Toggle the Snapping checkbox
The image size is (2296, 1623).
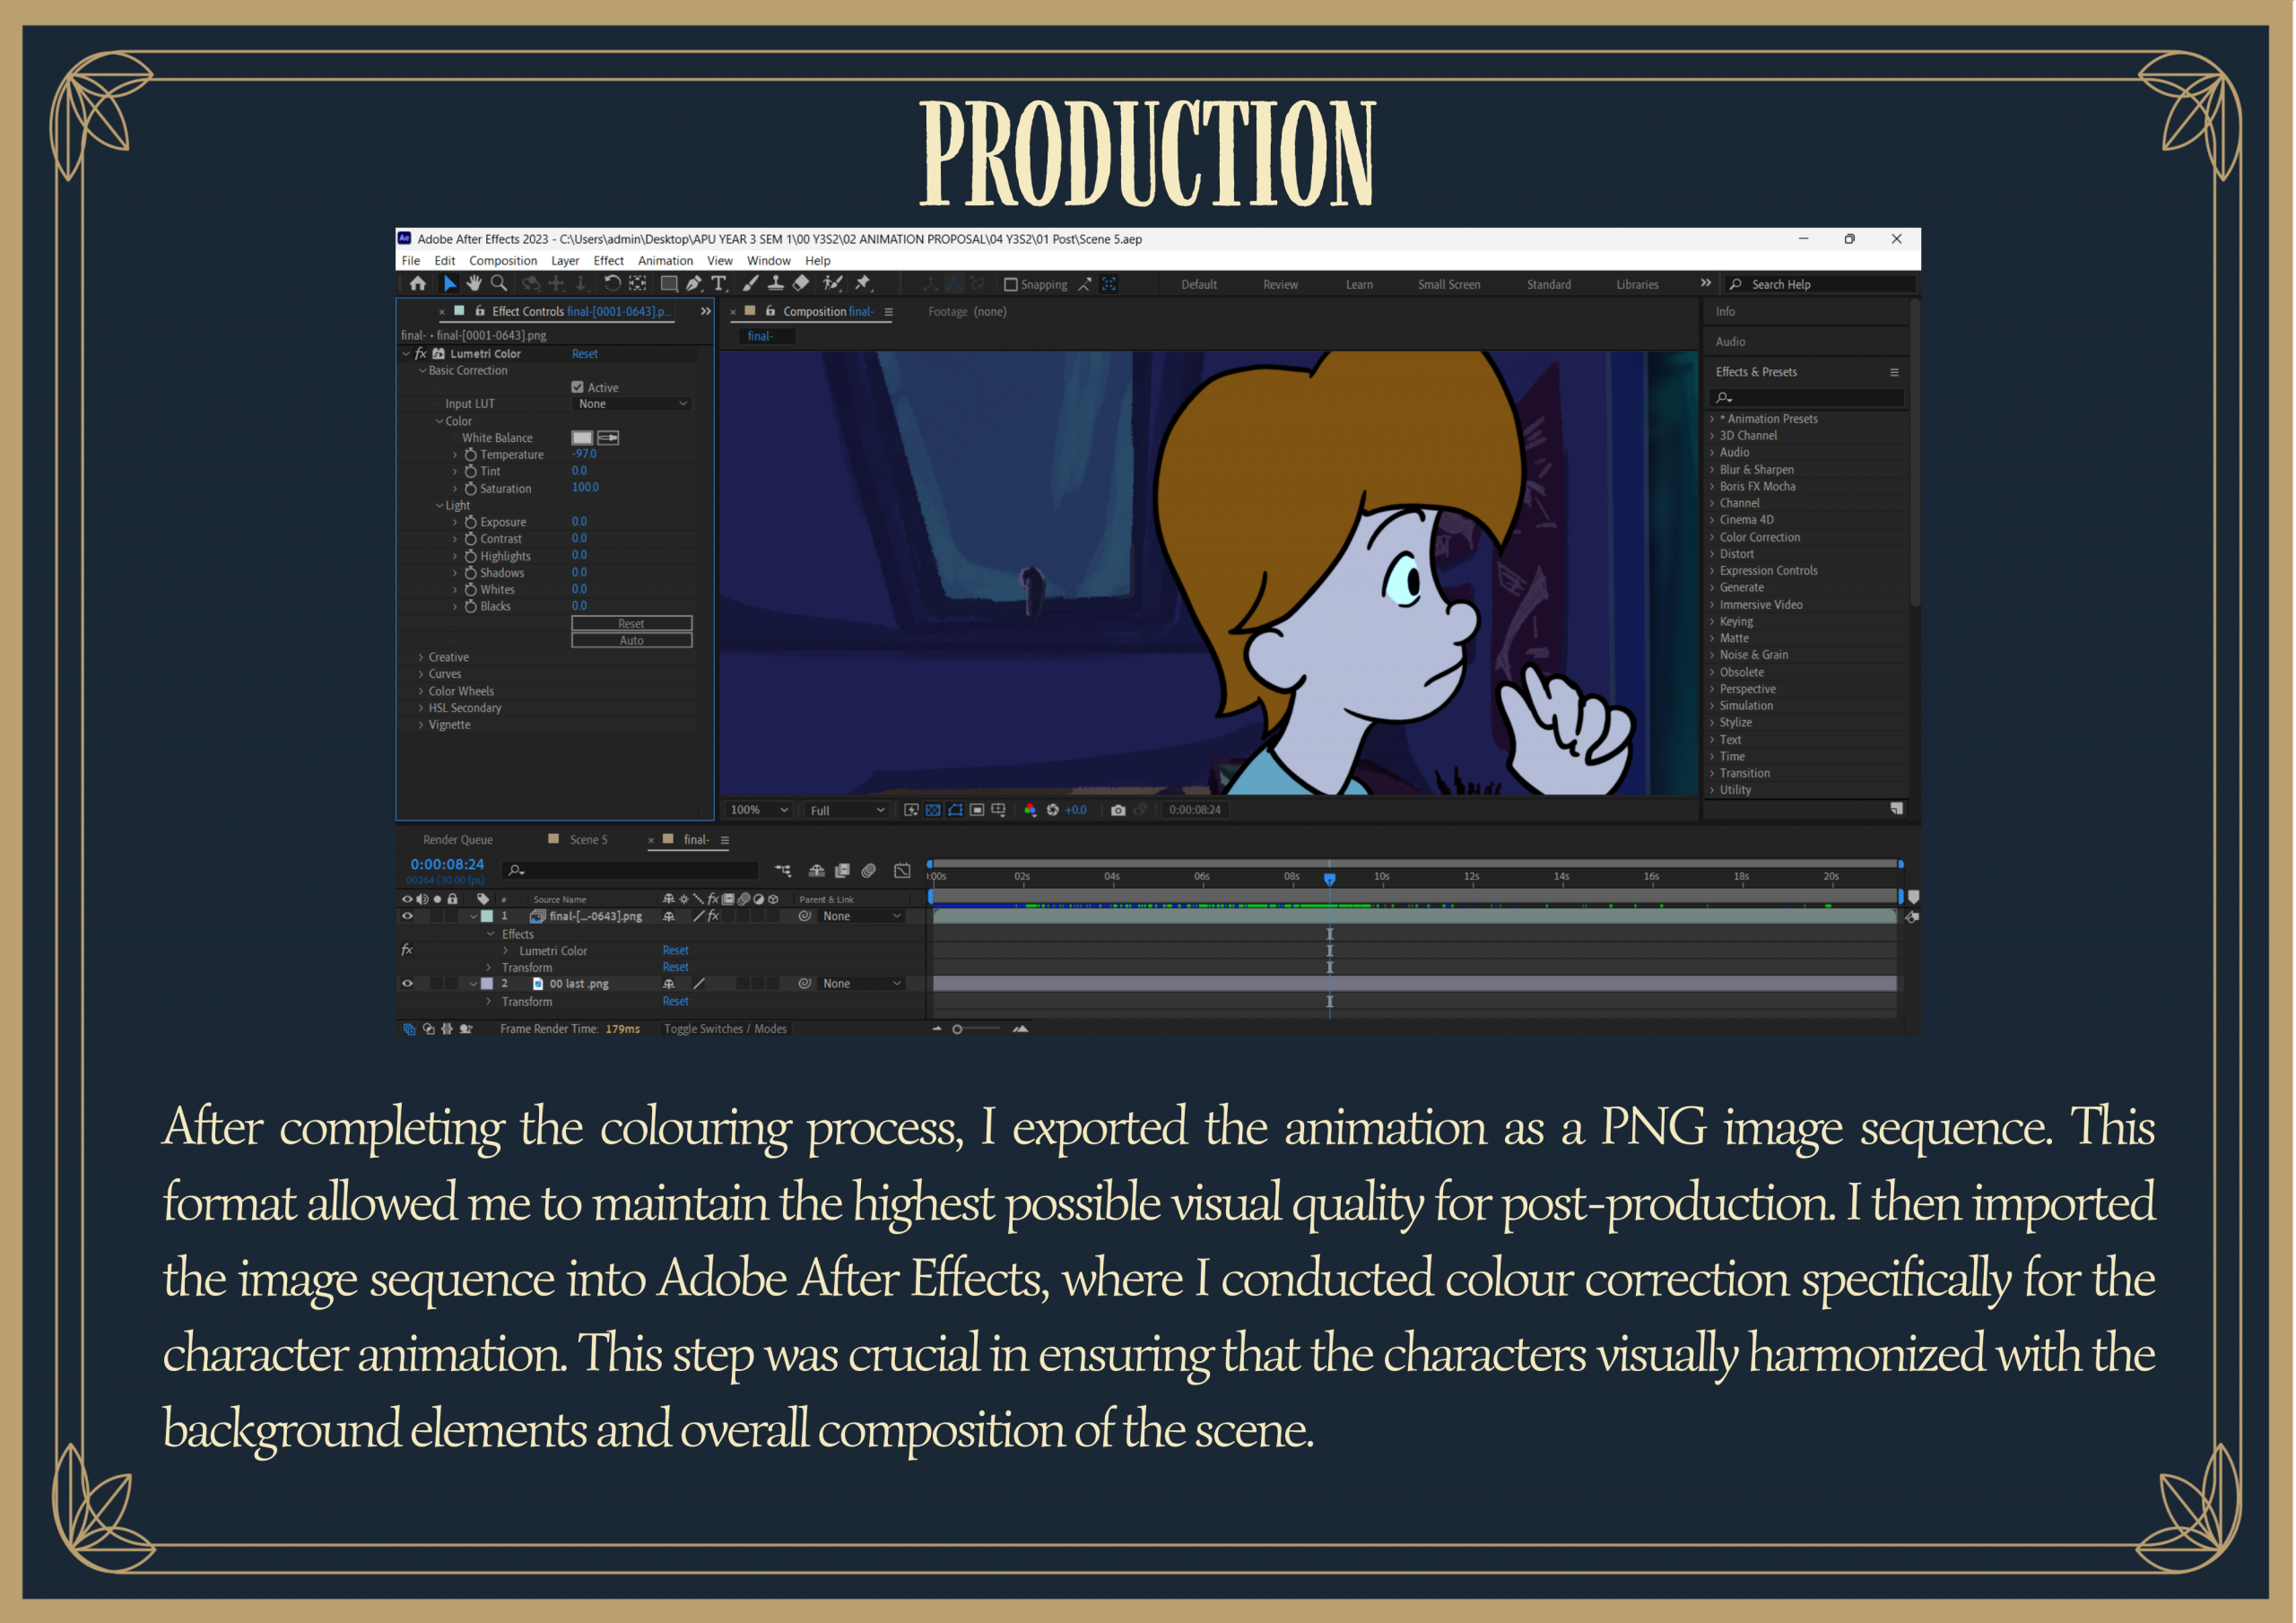click(1010, 285)
